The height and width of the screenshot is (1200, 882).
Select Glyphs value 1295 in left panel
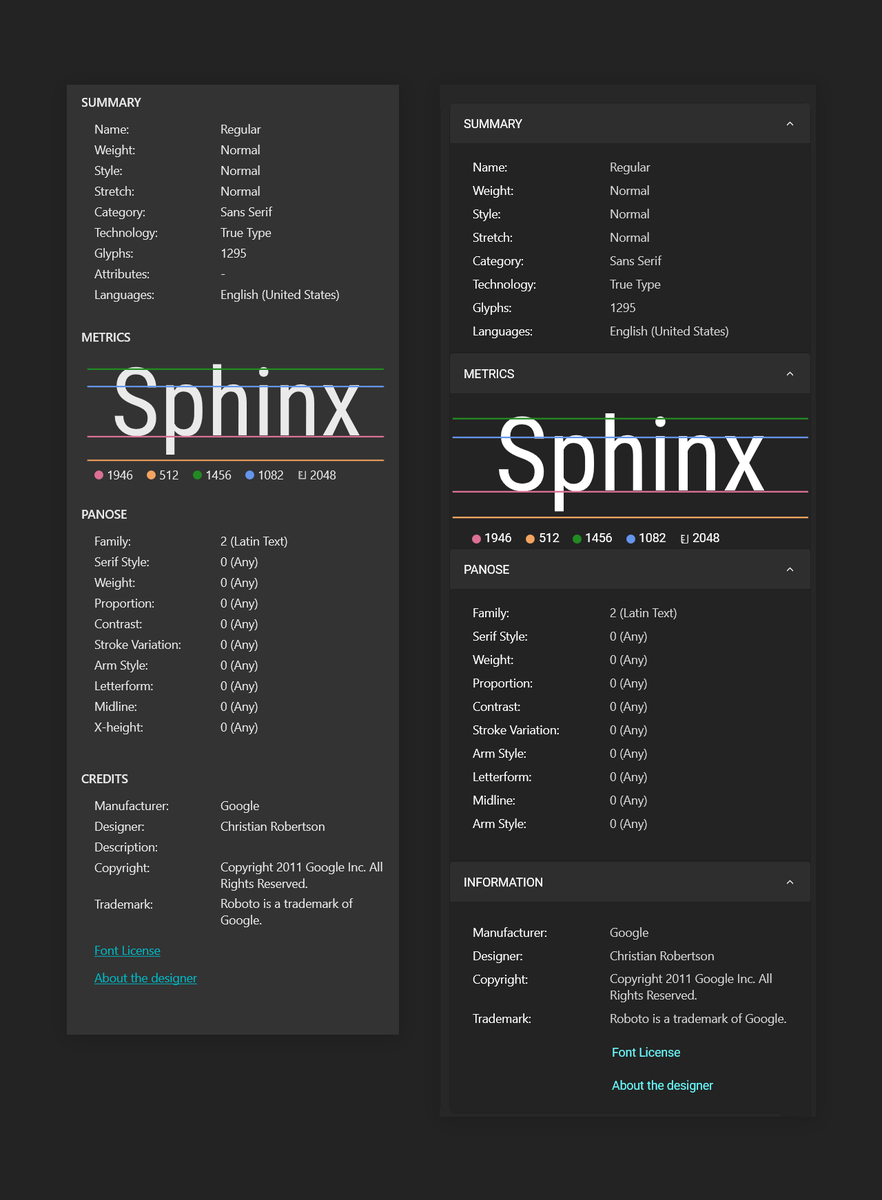[233, 254]
